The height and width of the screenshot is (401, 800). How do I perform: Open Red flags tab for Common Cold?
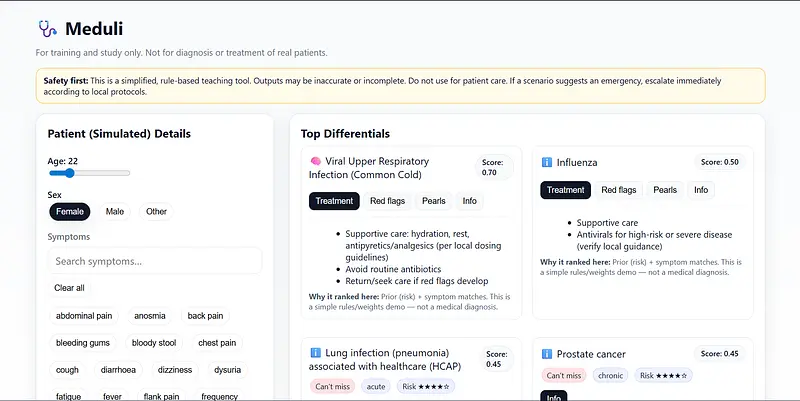[x=387, y=201]
